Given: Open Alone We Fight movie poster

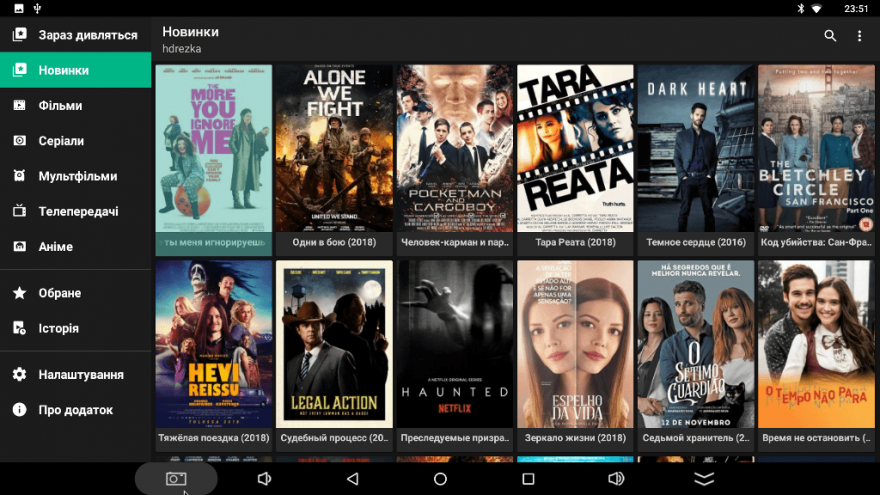Looking at the screenshot, I should (334, 148).
